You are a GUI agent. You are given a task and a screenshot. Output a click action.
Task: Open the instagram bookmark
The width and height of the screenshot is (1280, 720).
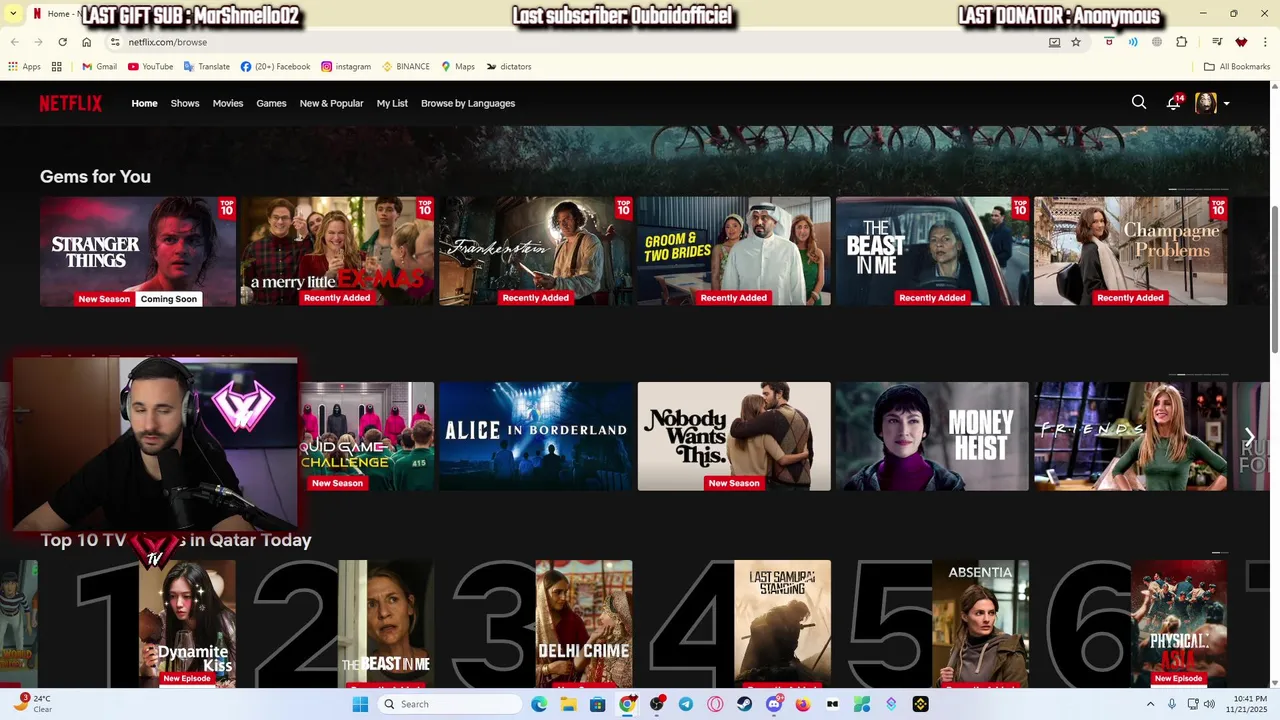coord(346,66)
